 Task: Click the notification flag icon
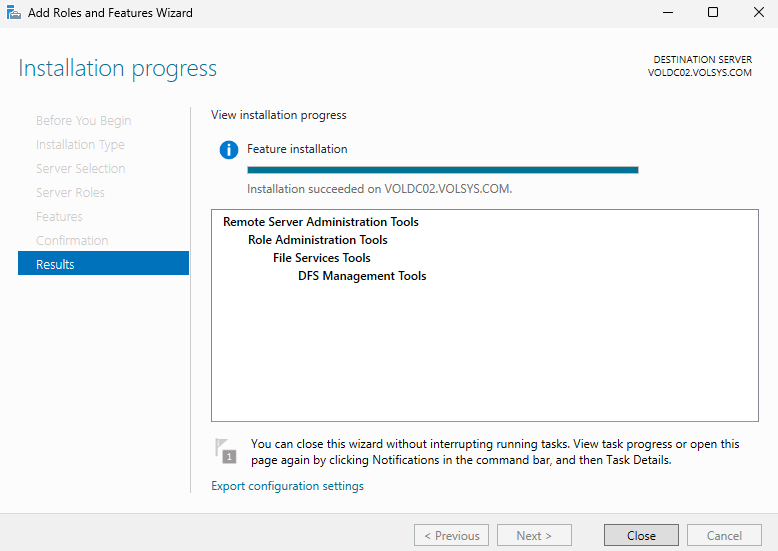pyautogui.click(x=227, y=450)
